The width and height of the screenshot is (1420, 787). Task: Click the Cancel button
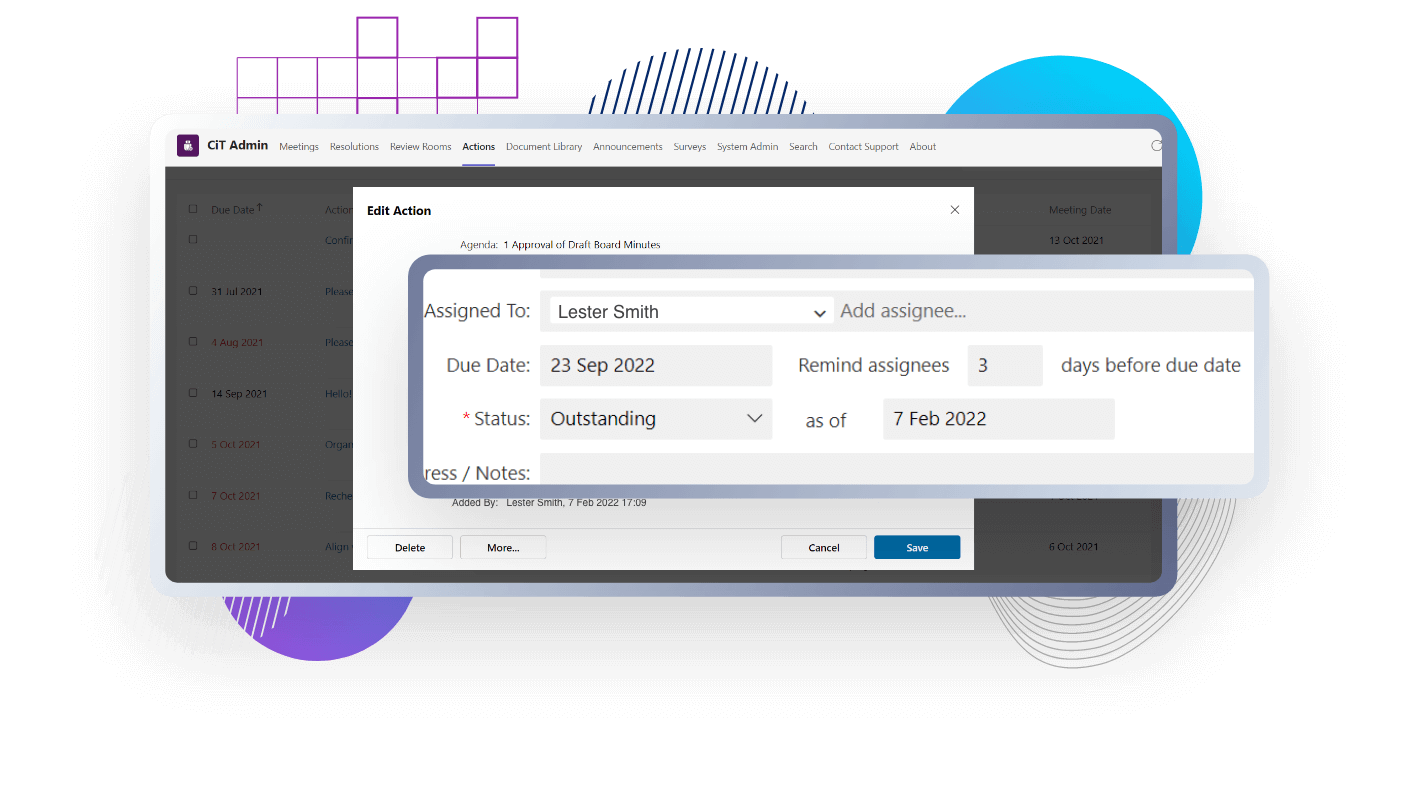click(x=824, y=547)
